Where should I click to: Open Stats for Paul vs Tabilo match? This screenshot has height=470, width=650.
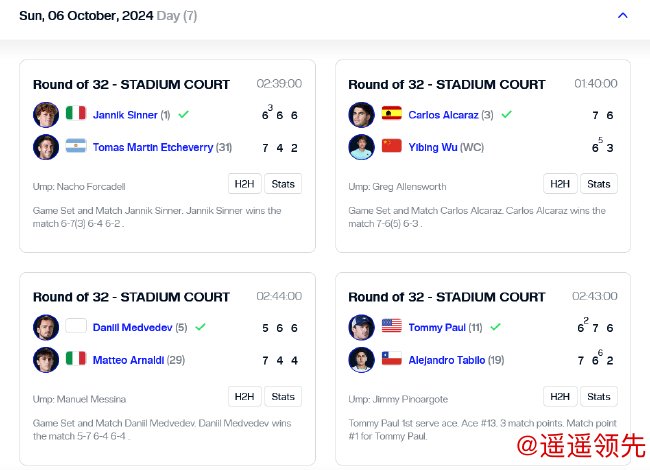[598, 396]
